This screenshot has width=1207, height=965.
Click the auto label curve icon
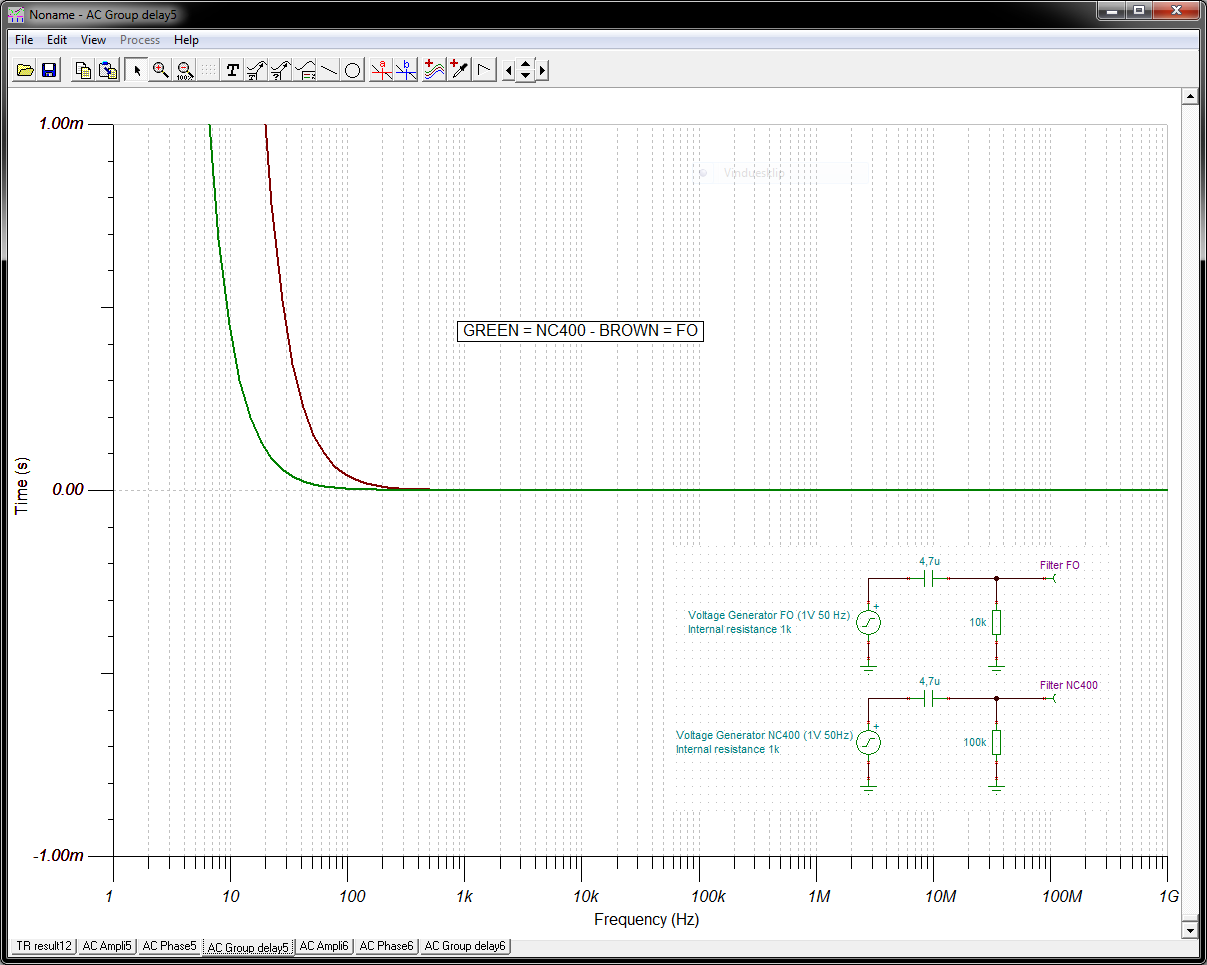257,70
